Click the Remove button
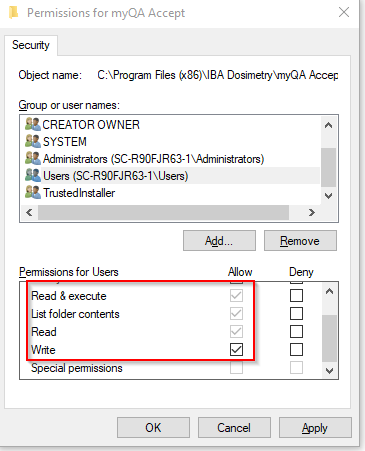The image size is (365, 451). (x=300, y=241)
